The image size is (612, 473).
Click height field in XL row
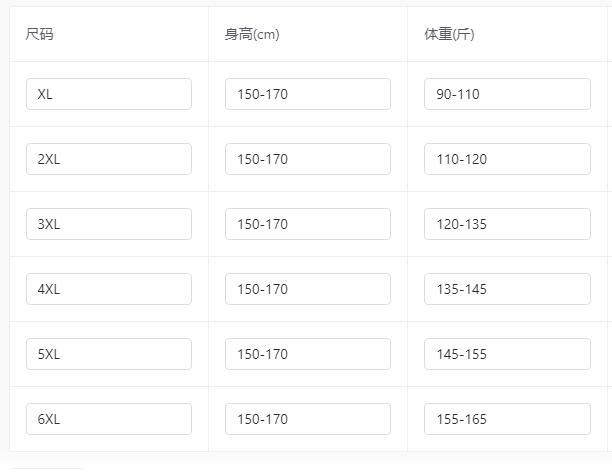click(x=308, y=94)
